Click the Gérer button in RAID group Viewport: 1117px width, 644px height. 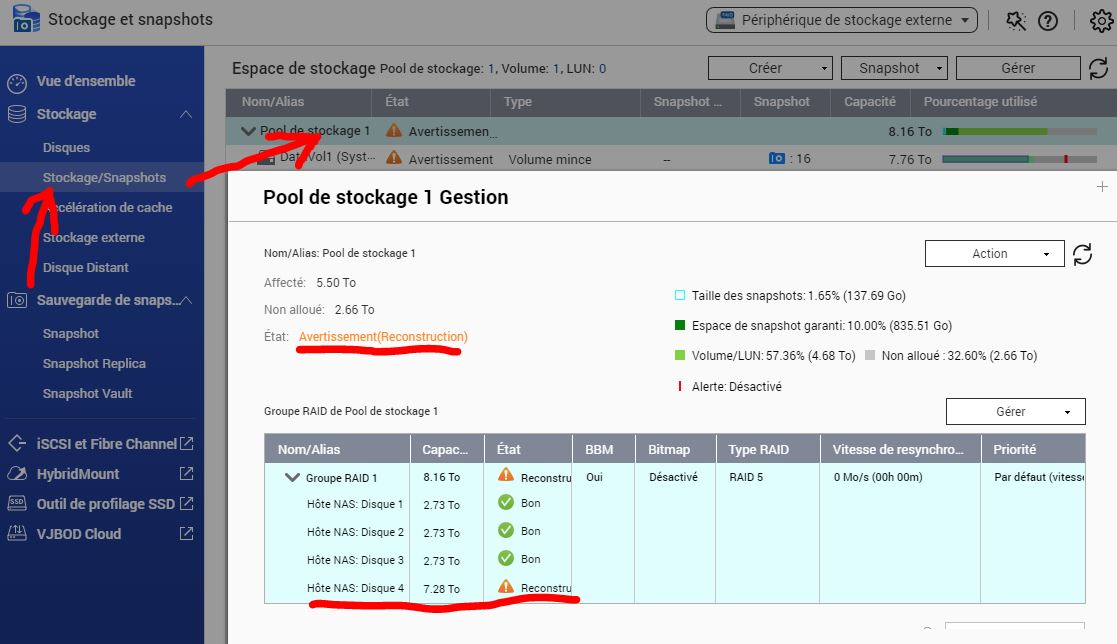coord(1015,411)
